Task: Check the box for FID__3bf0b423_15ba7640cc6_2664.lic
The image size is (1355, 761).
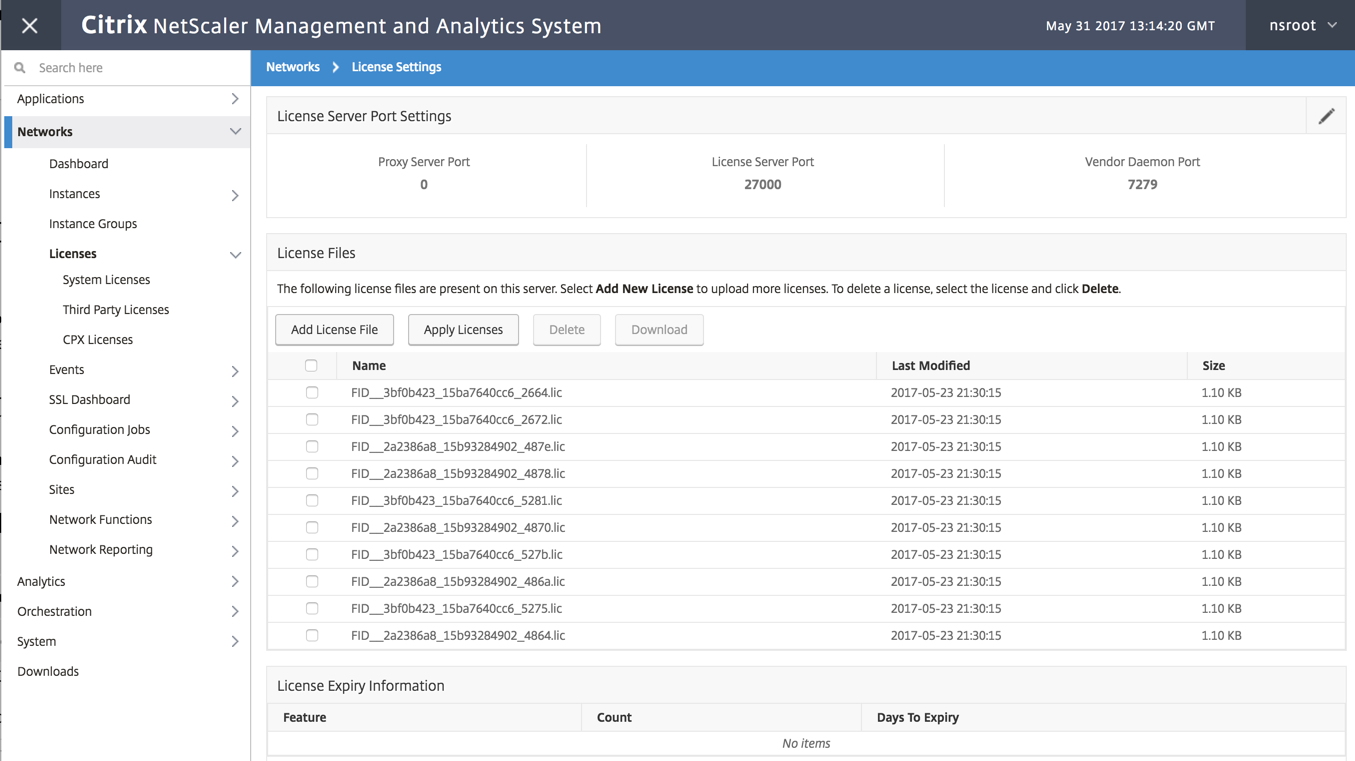Action: [x=312, y=393]
